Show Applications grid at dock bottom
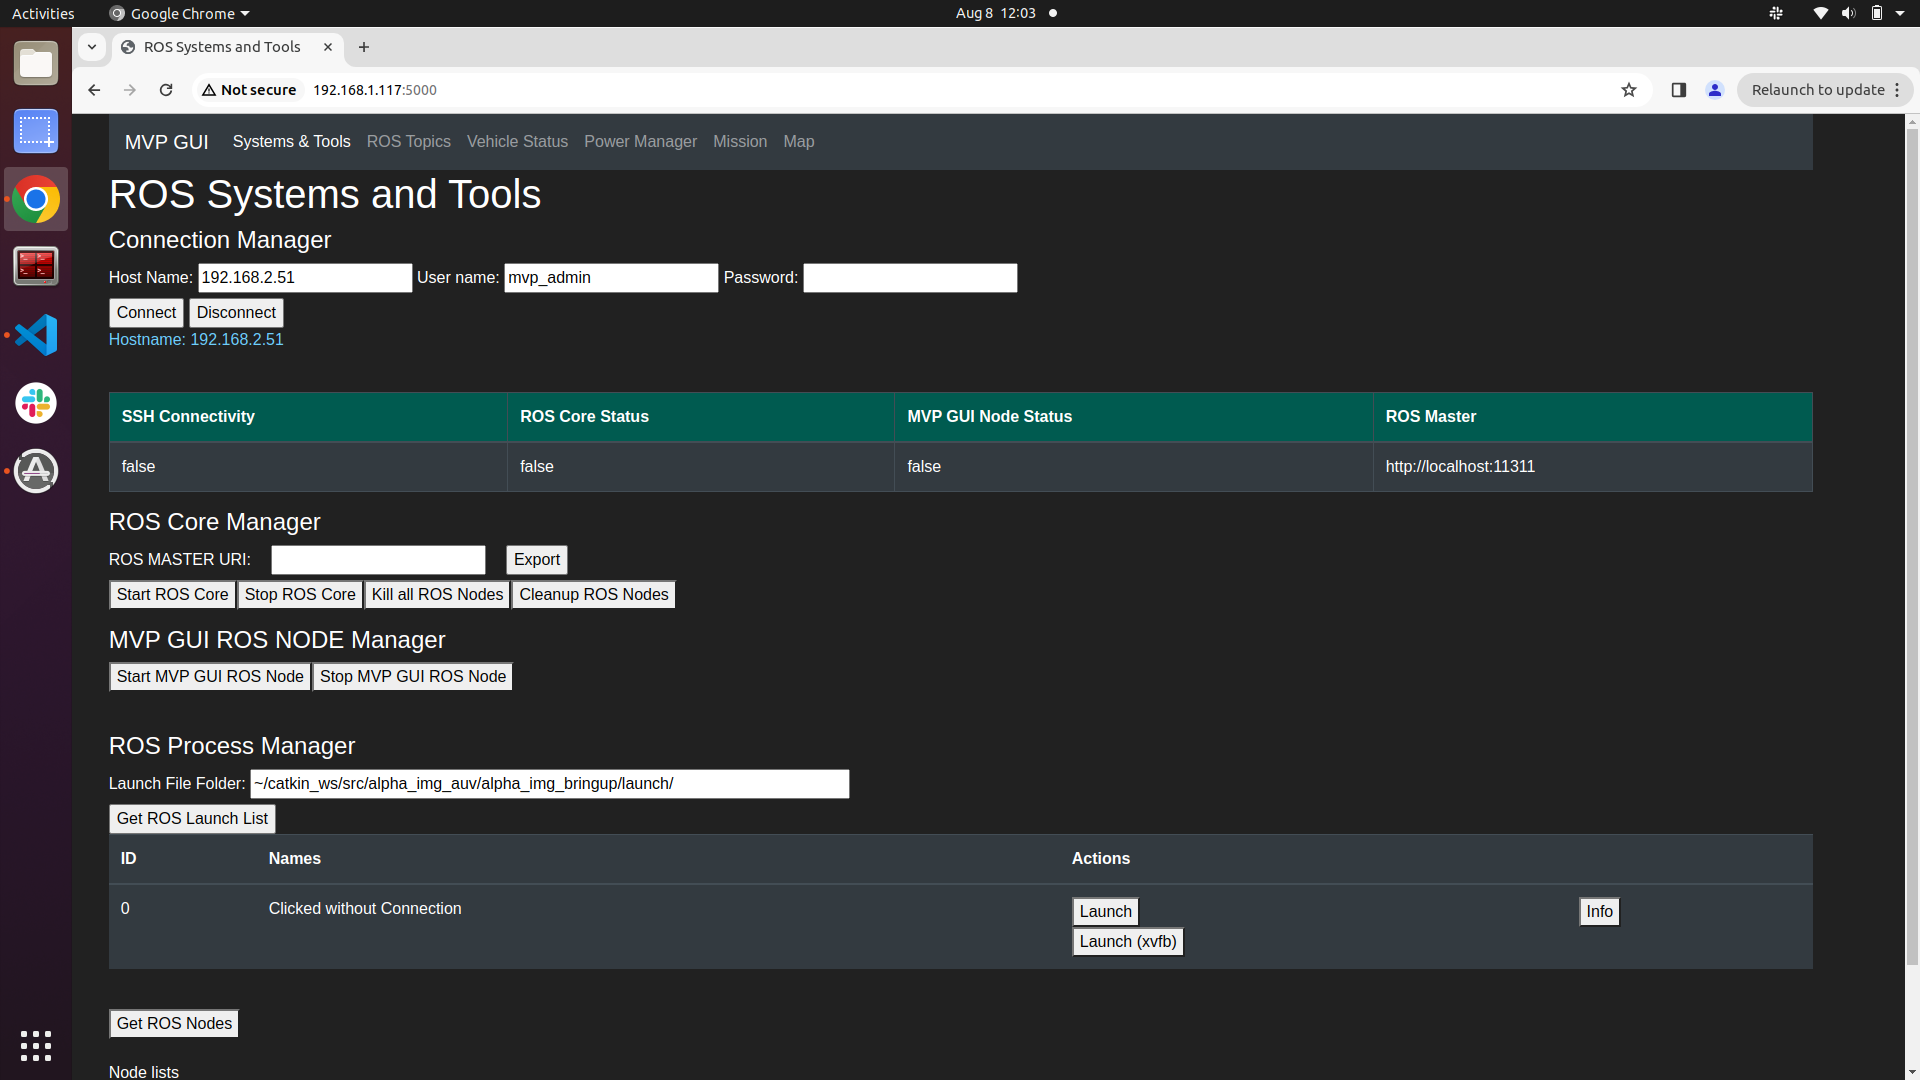The height and width of the screenshot is (1080, 1920). pos(36,1045)
